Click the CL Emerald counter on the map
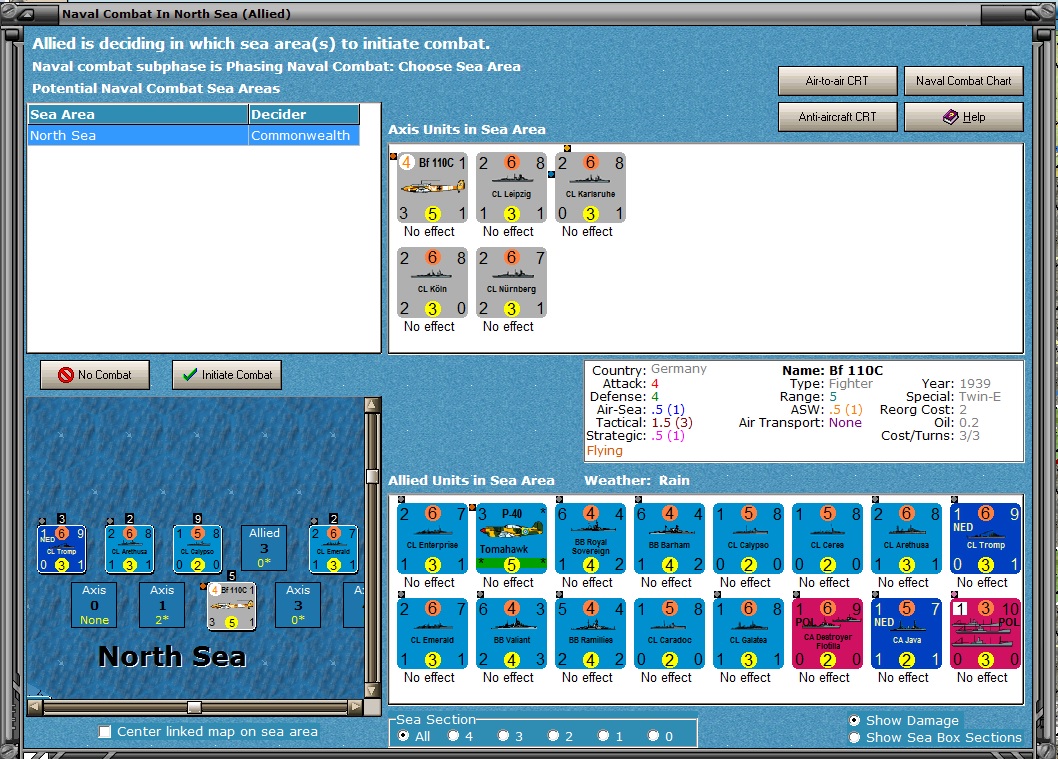 click(333, 549)
